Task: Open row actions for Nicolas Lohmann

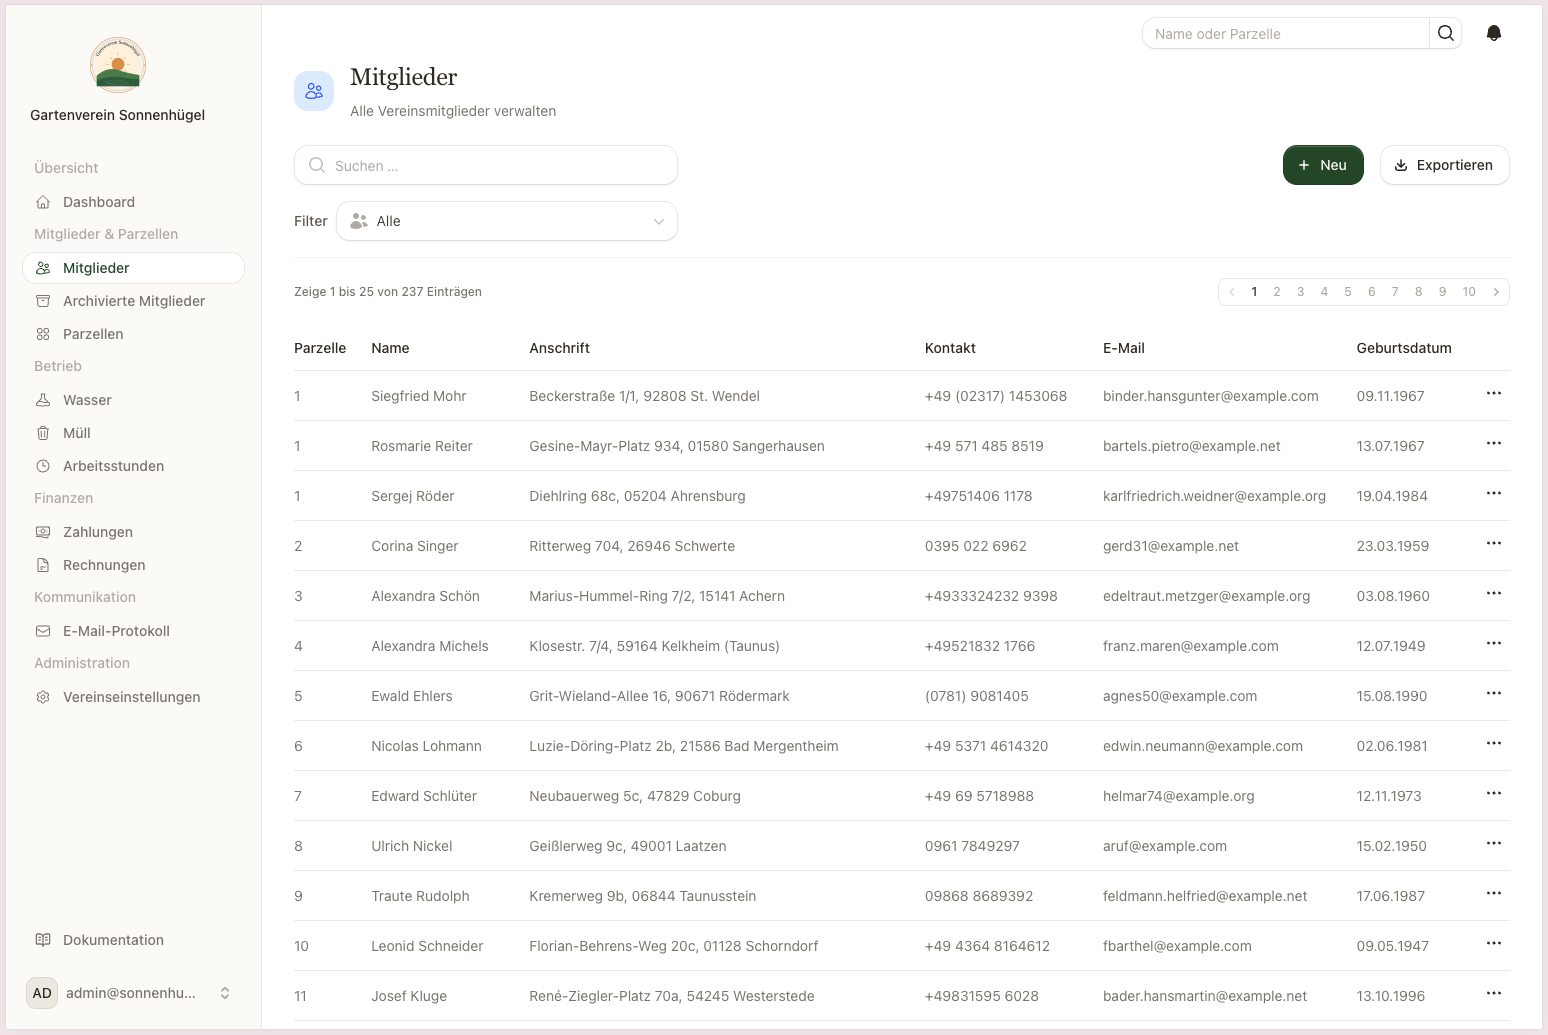Action: point(1494,744)
